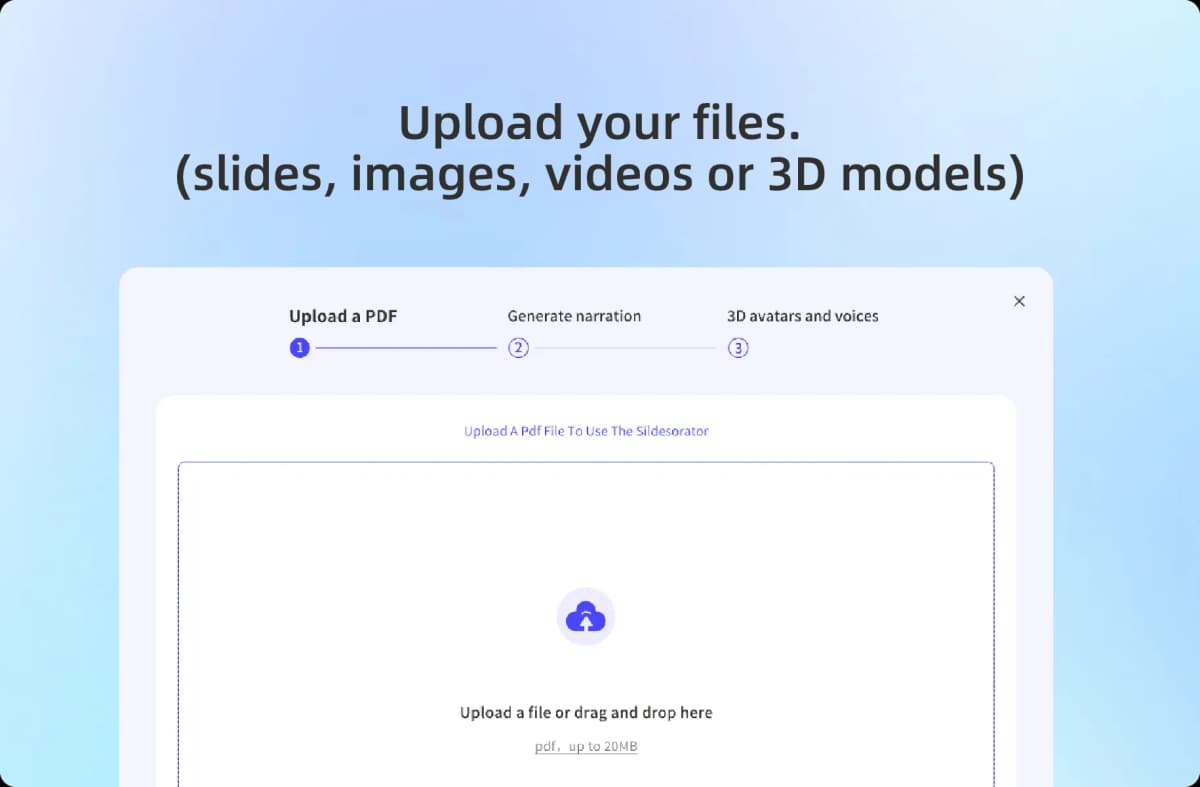Select the 'Upload a PDF' tab label
This screenshot has width=1200, height=787.
(x=343, y=316)
